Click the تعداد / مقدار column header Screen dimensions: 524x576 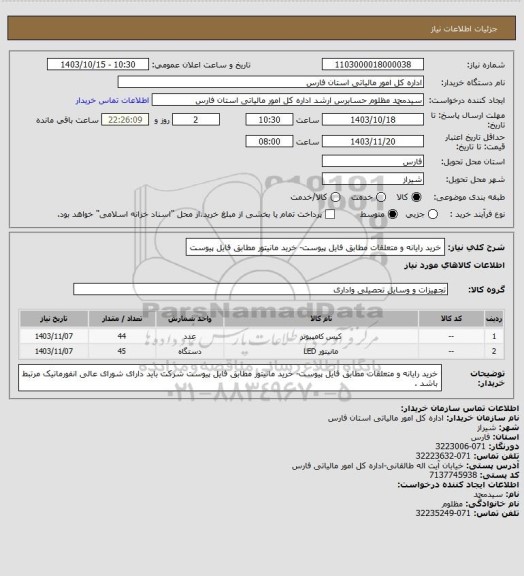click(x=122, y=319)
